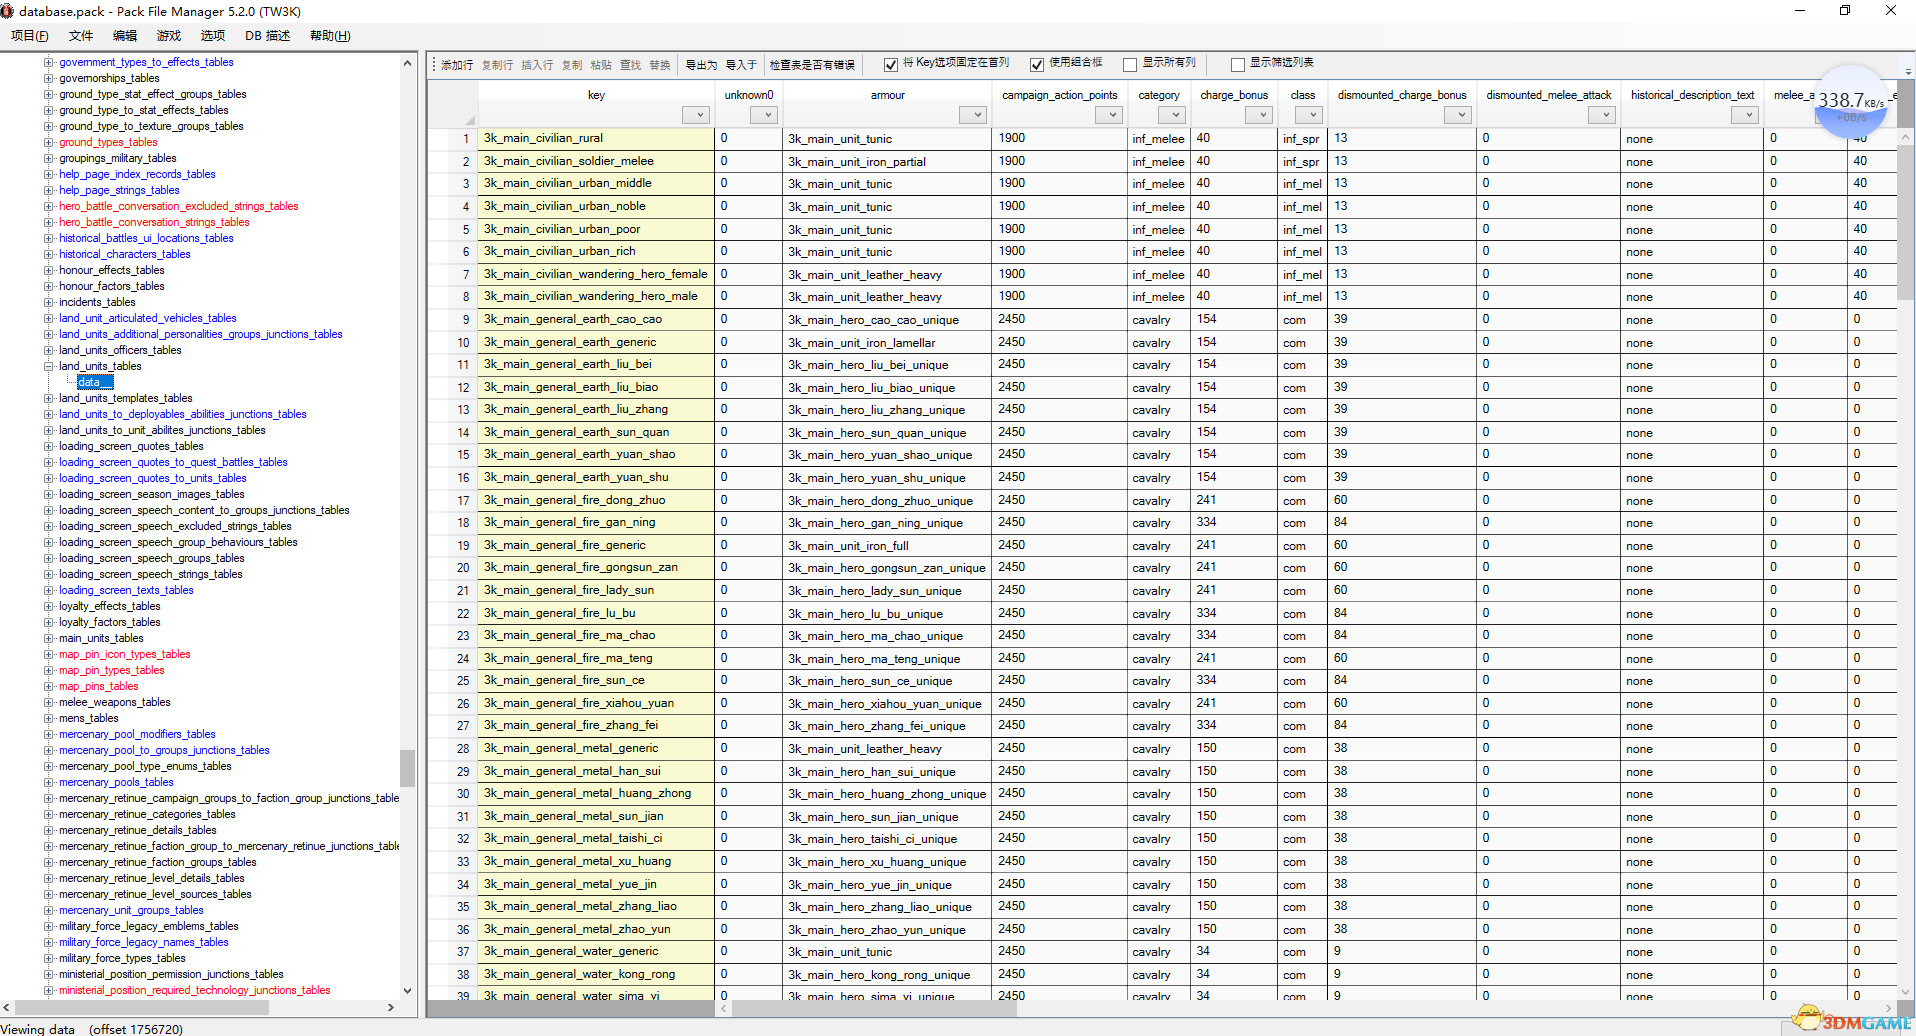The image size is (1916, 1036).
Task: Open the 项目(F) menu
Action: pyautogui.click(x=29, y=36)
